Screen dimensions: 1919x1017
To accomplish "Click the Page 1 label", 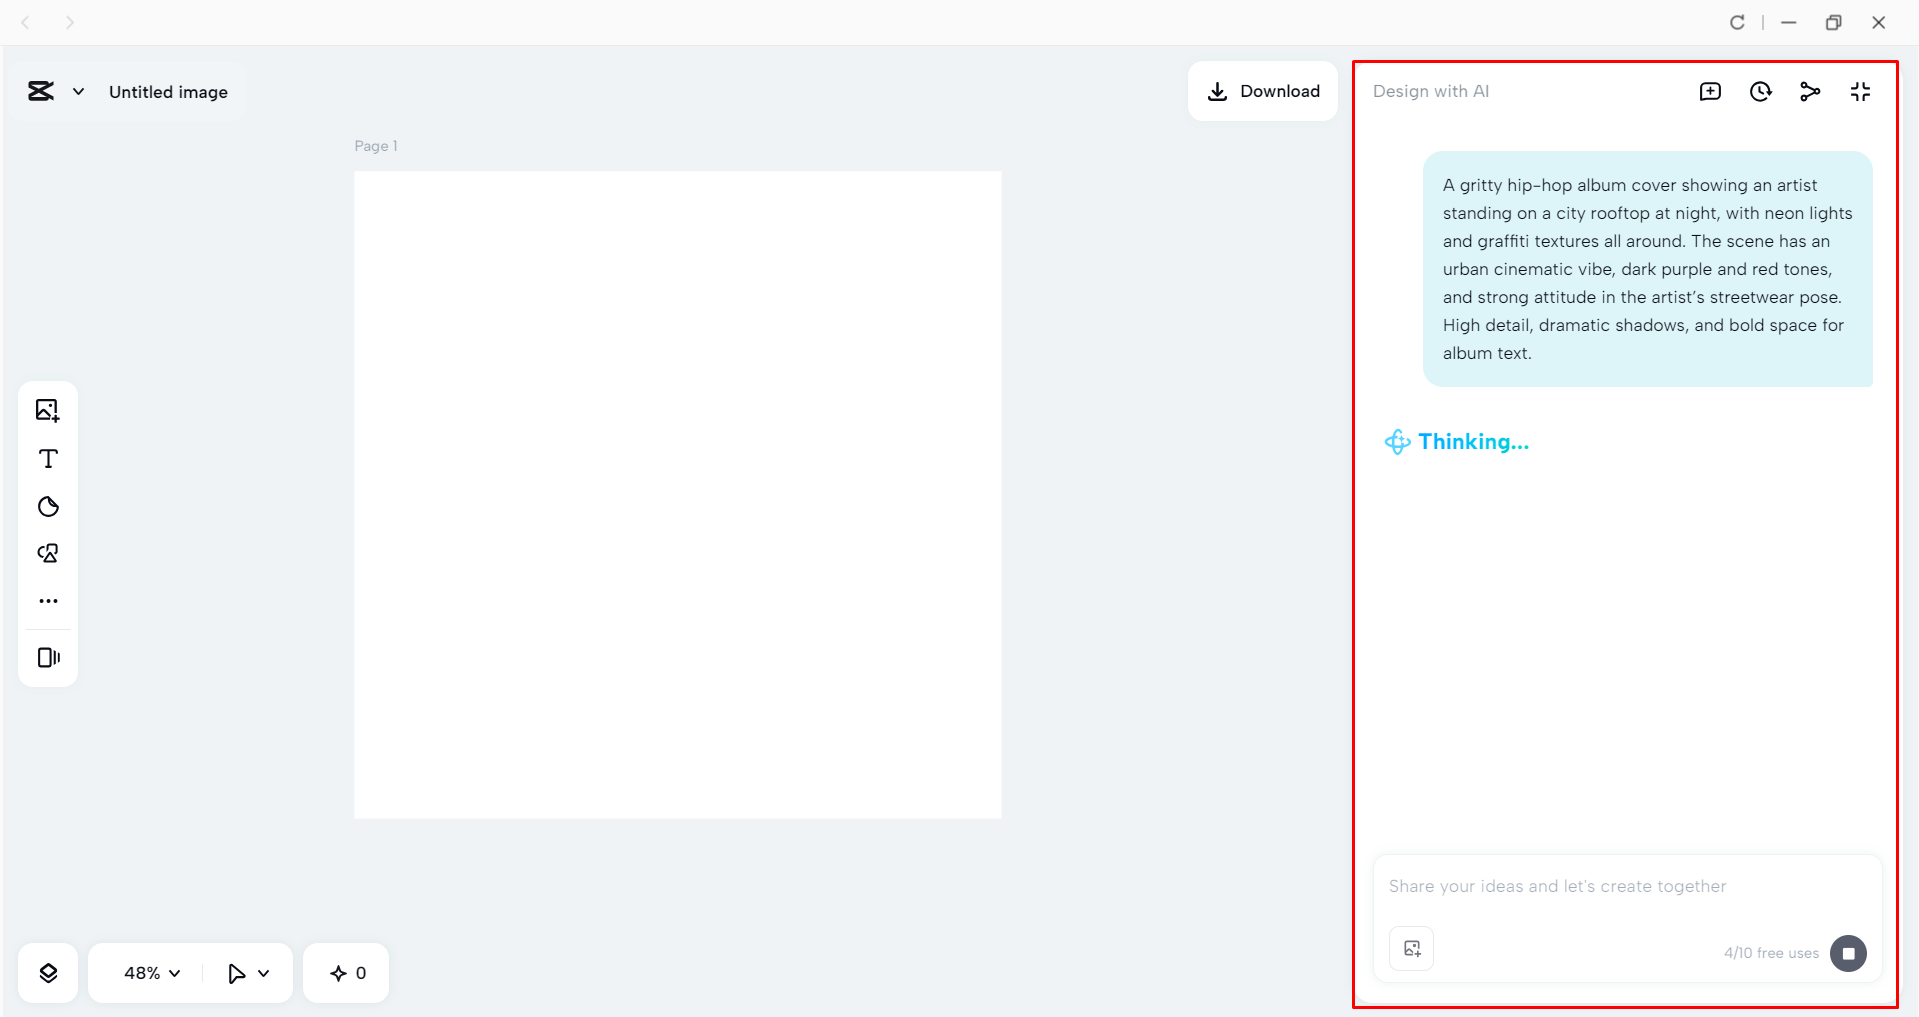I will tap(376, 146).
